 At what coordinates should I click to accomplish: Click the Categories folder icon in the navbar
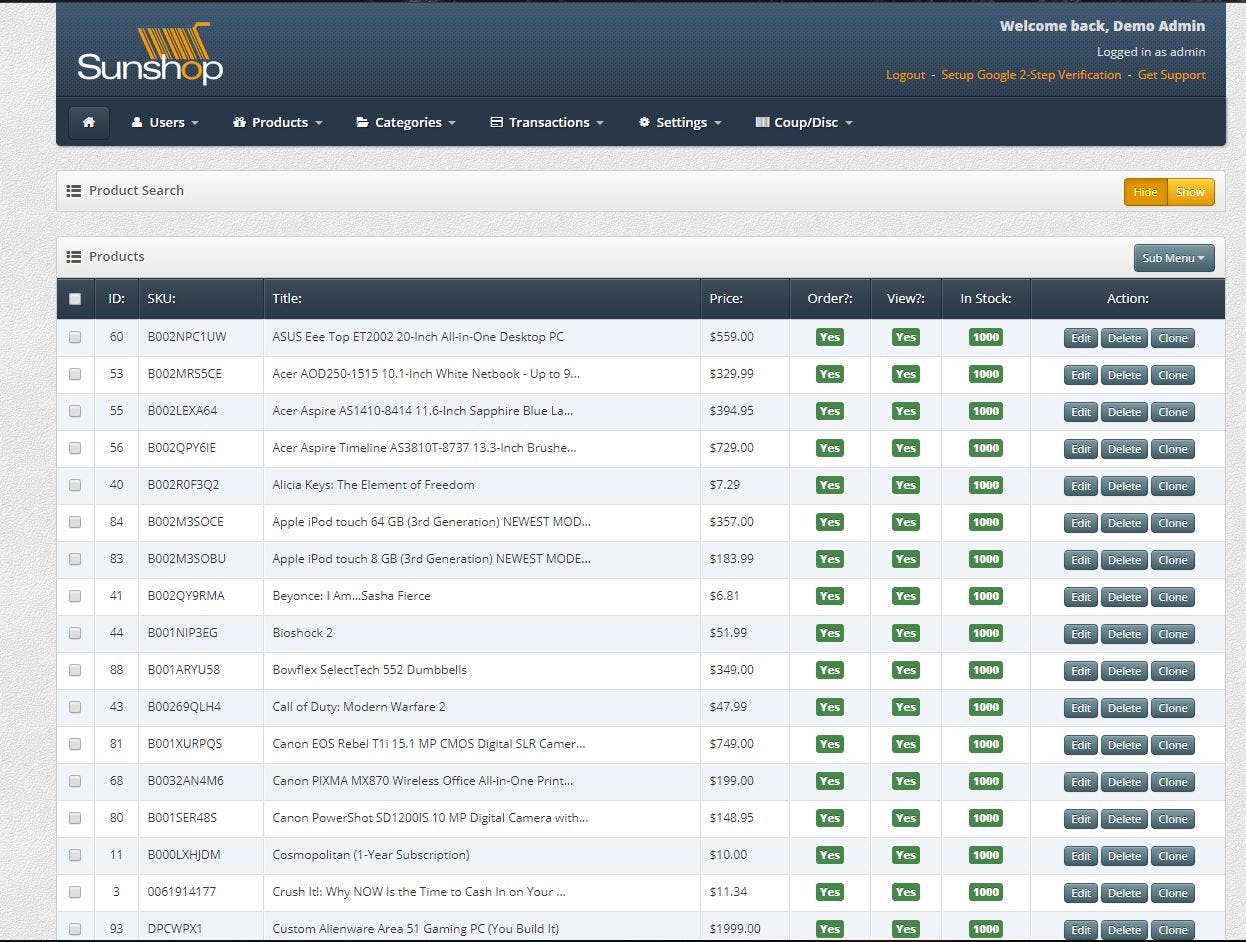click(x=360, y=122)
